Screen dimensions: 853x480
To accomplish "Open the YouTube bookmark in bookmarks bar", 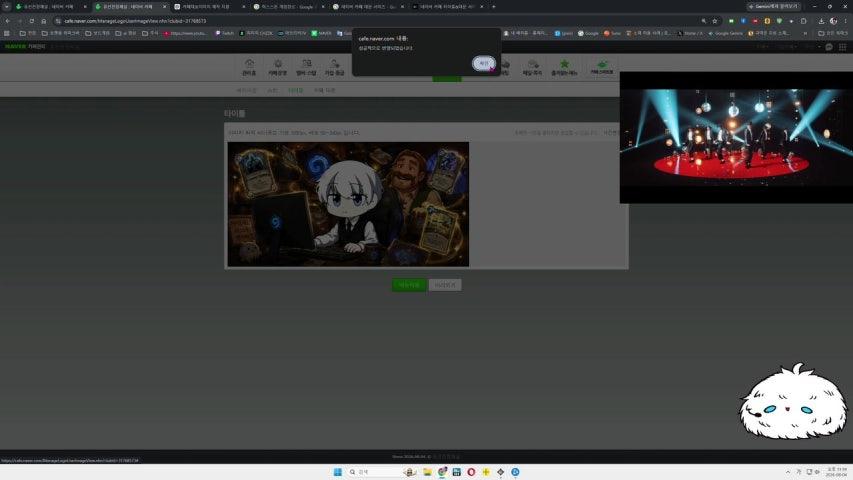I will (x=185, y=33).
